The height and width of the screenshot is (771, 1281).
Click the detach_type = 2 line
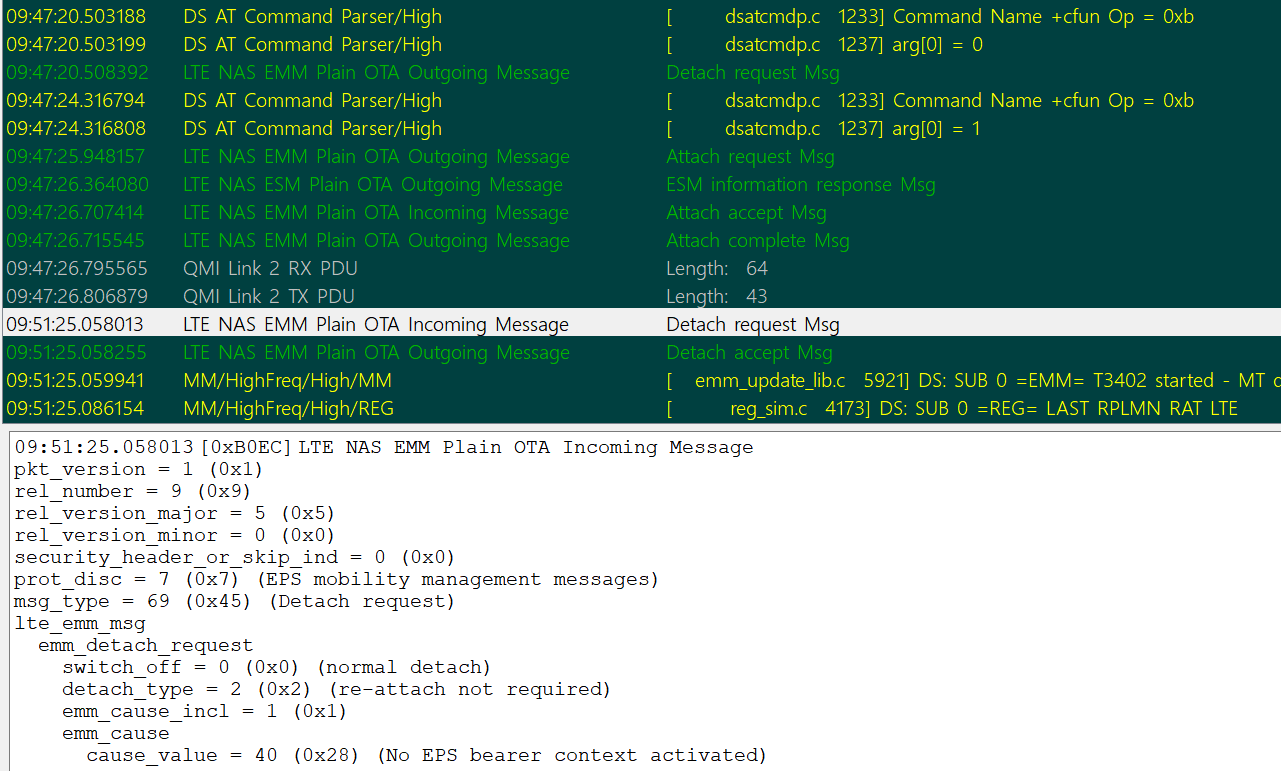coord(336,689)
